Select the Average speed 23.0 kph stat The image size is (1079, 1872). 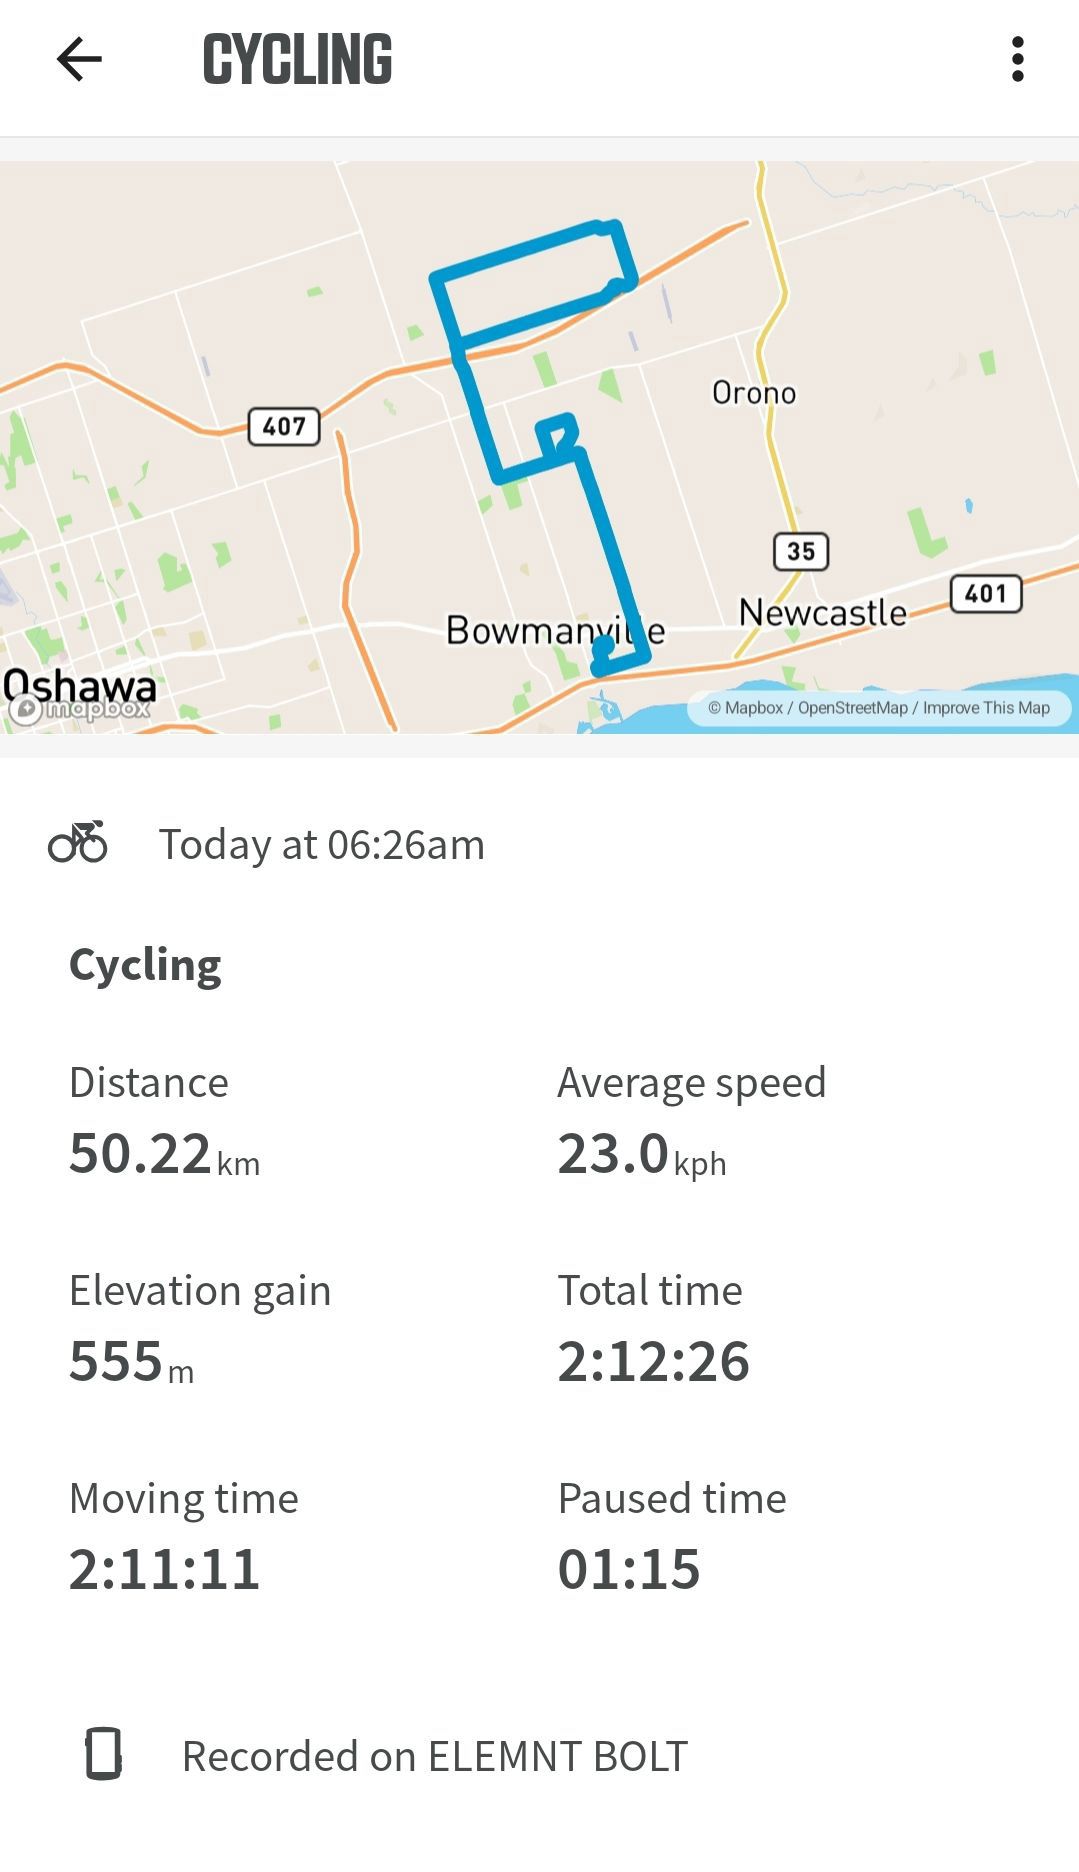691,1122
